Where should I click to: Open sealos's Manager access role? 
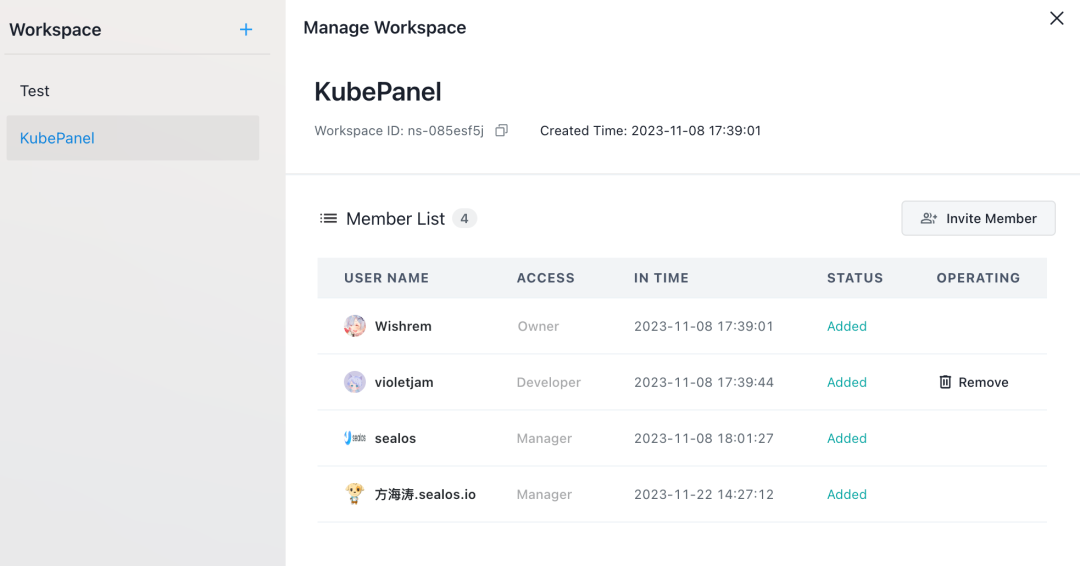coord(544,438)
